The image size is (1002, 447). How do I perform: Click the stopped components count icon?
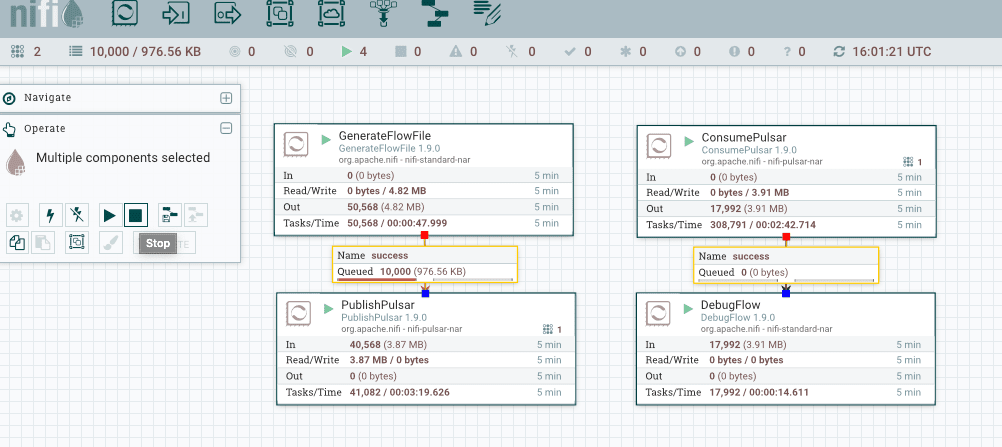pos(401,52)
